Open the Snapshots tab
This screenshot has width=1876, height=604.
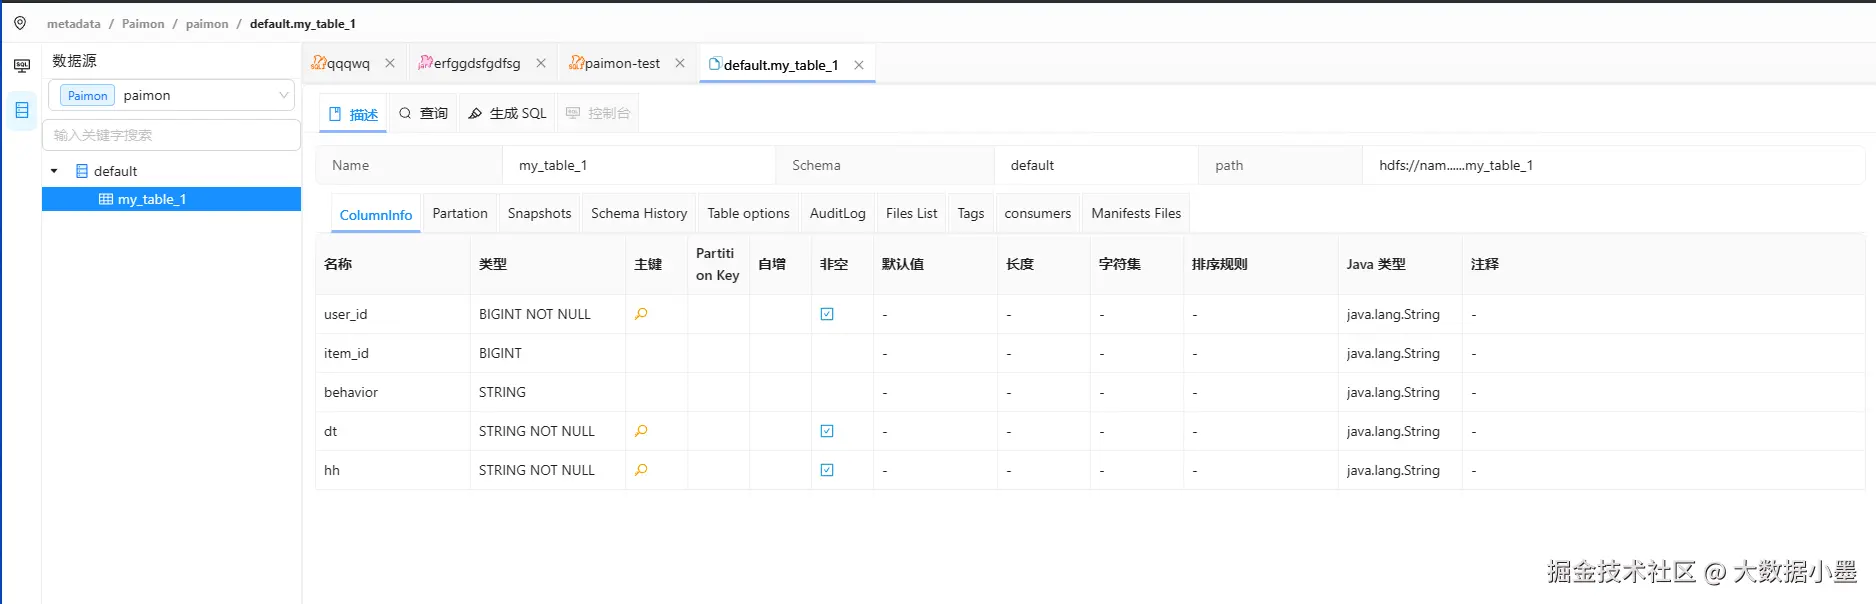coord(539,213)
